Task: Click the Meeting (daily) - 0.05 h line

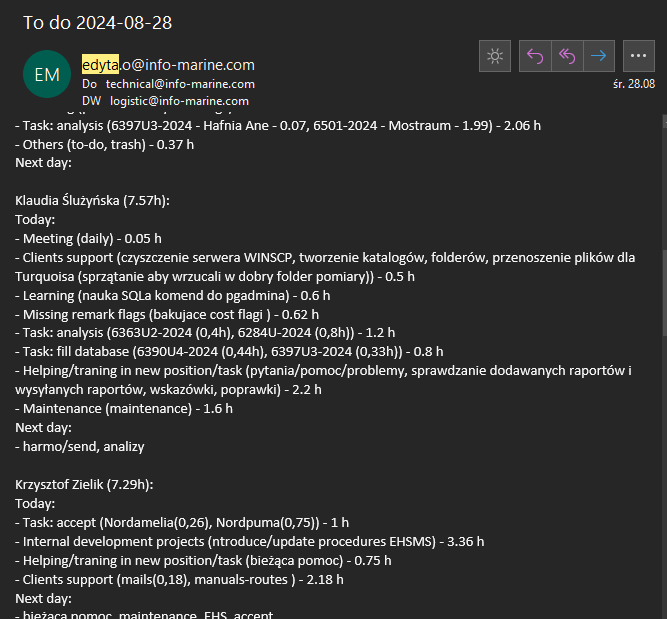Action: pyautogui.click(x=88, y=238)
